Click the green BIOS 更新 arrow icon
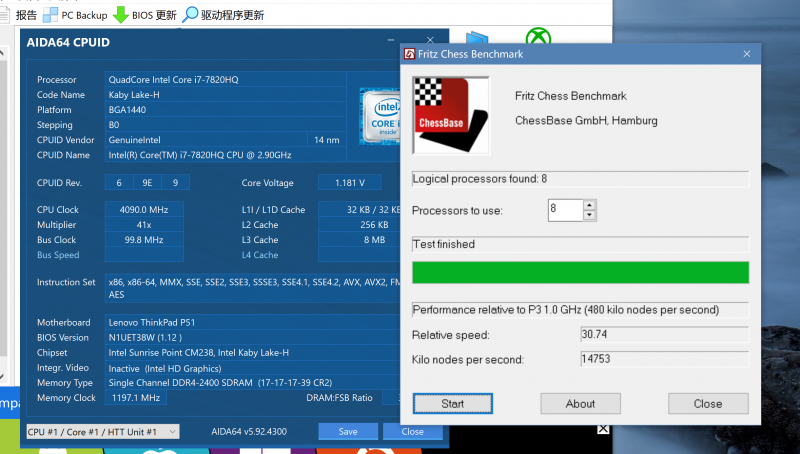Viewport: 800px width, 454px height. coord(121,15)
